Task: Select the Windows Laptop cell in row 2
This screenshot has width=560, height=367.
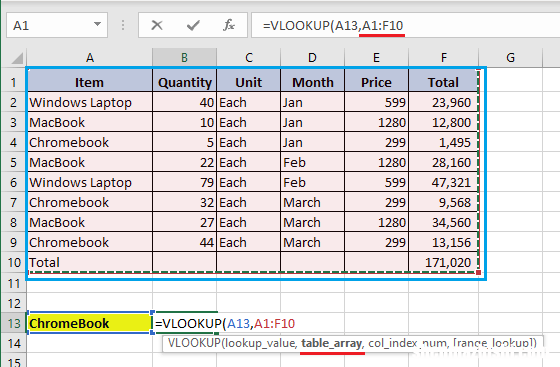Action: pyautogui.click(x=90, y=102)
